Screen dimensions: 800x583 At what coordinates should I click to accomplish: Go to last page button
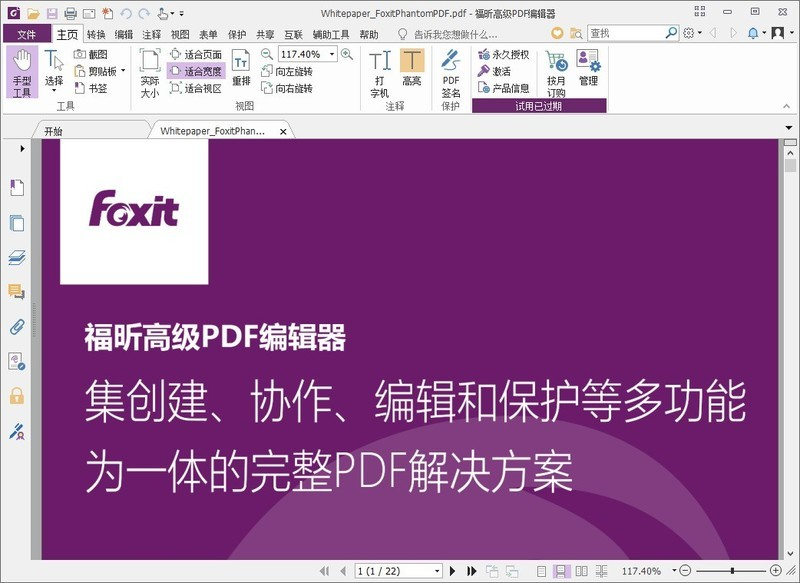click(471, 571)
